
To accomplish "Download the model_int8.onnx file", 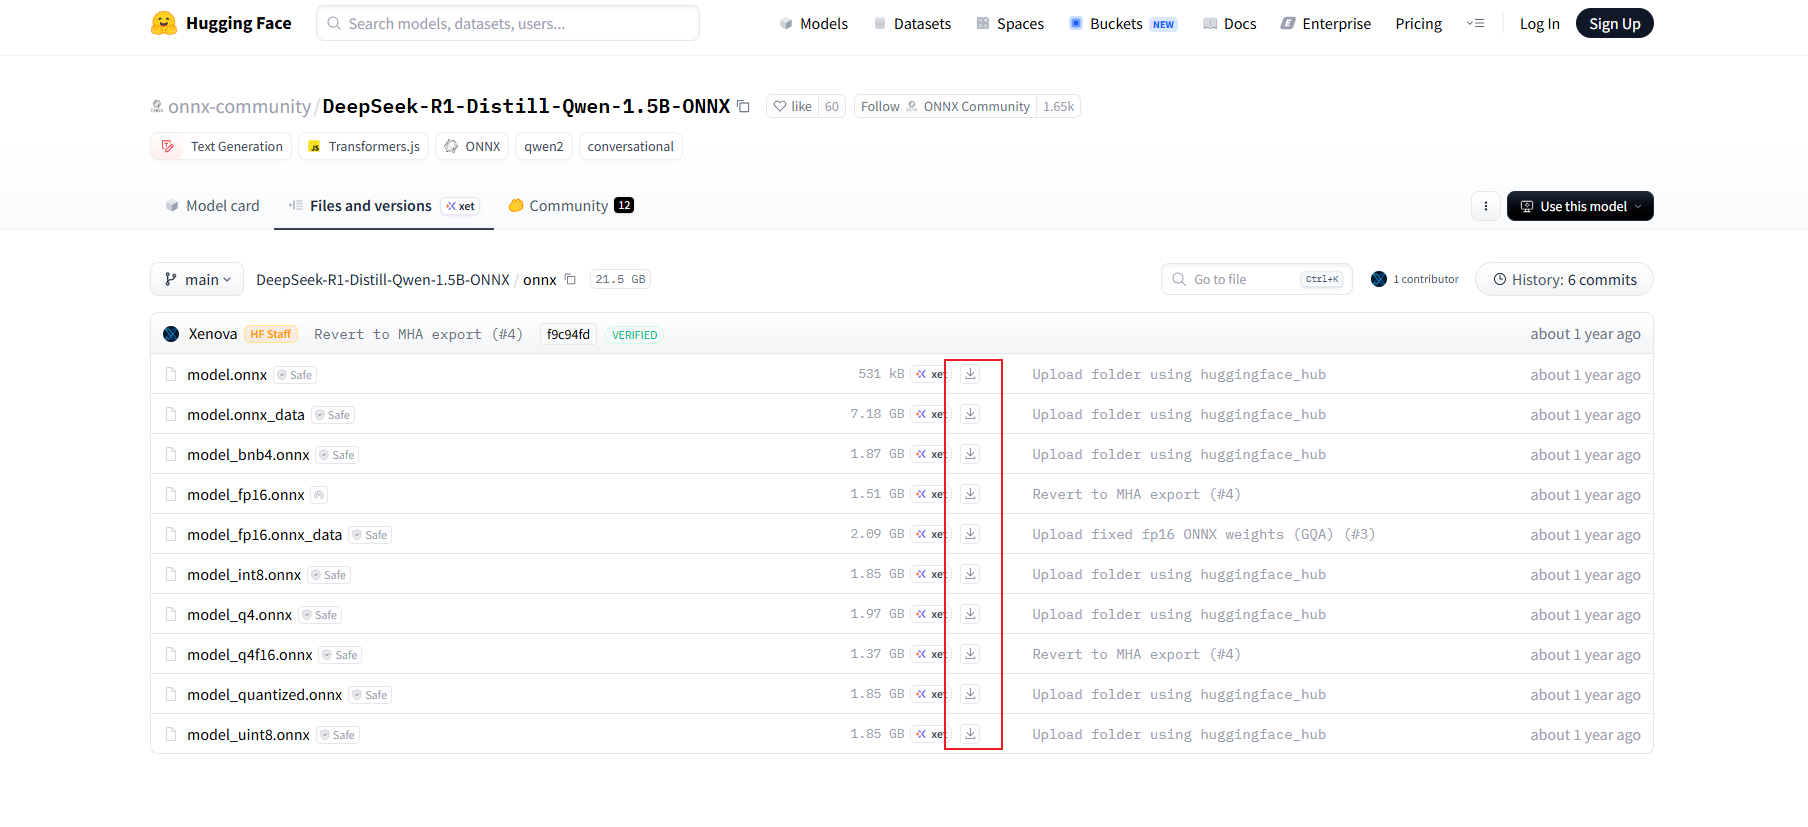I will [x=970, y=574].
